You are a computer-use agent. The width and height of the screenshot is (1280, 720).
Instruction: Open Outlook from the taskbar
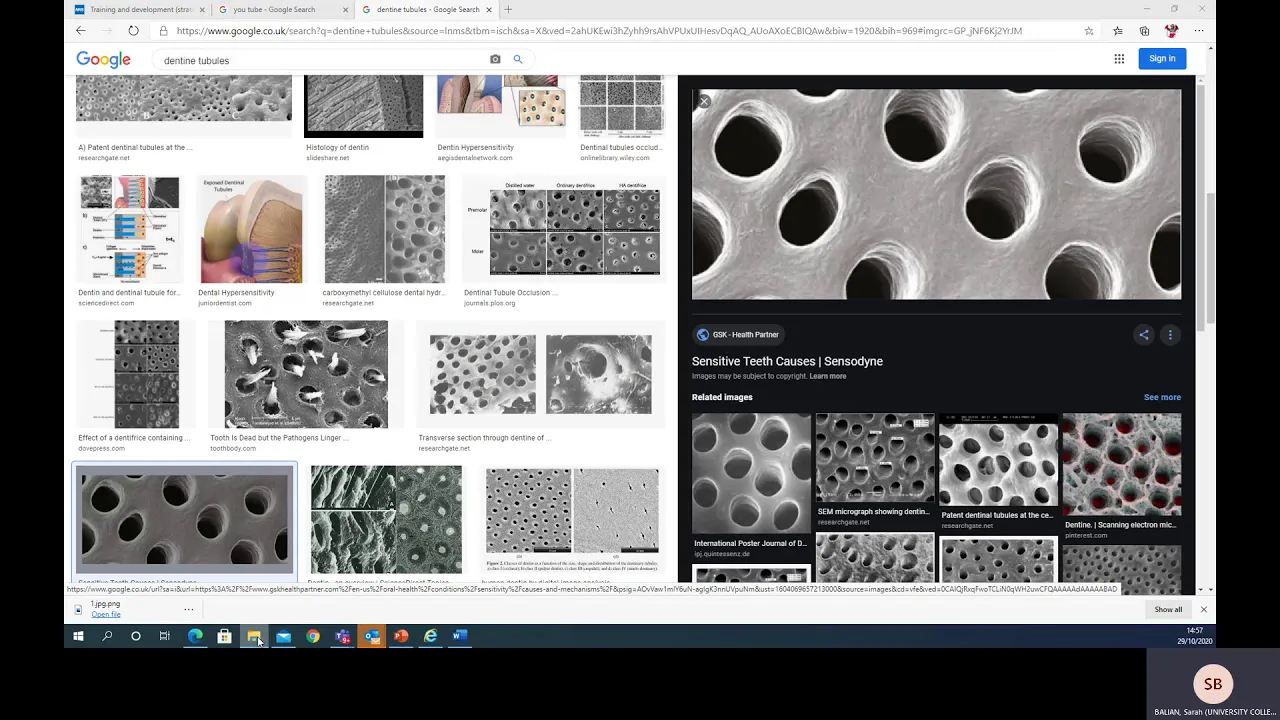(x=372, y=636)
